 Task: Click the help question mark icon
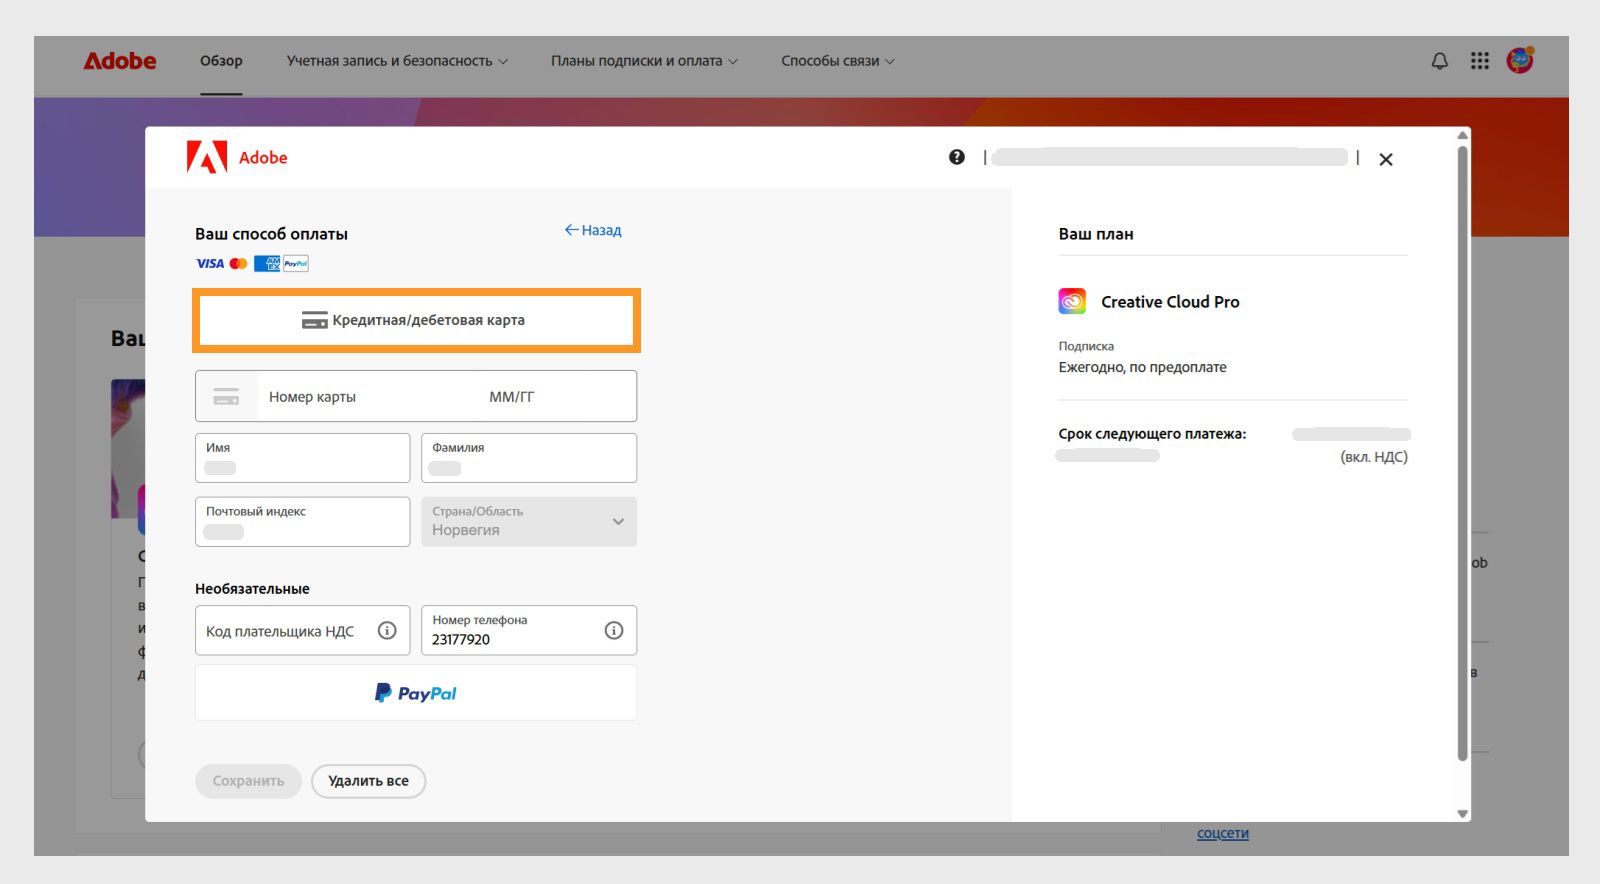pyautogui.click(x=957, y=157)
